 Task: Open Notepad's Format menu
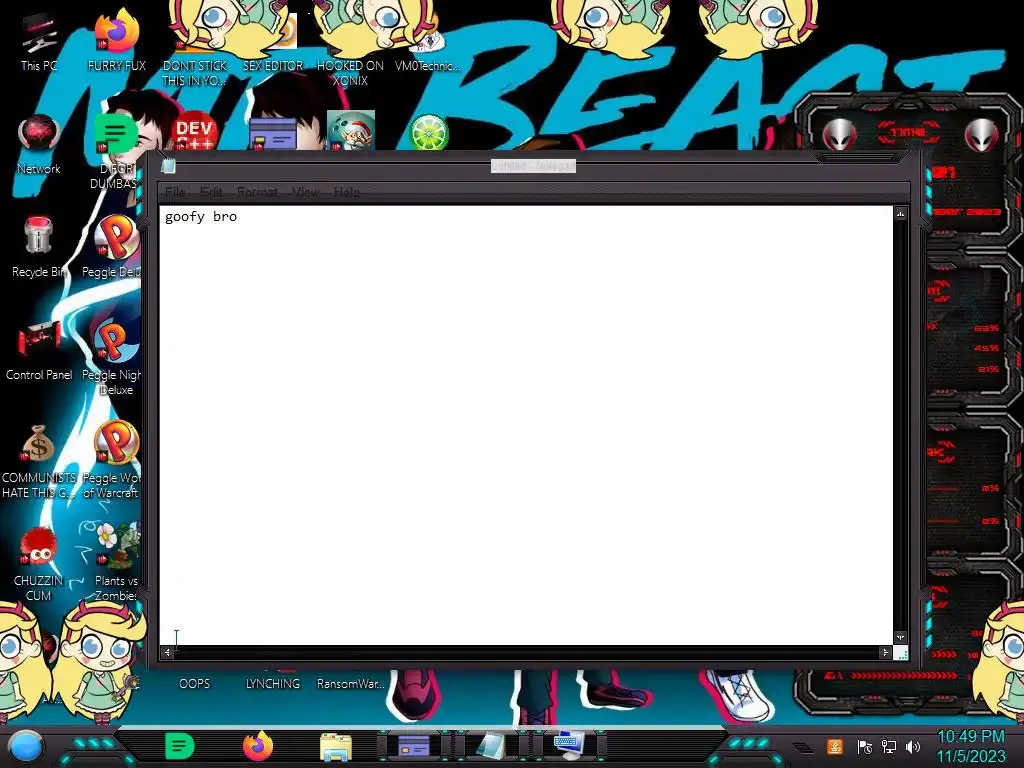[x=257, y=192]
